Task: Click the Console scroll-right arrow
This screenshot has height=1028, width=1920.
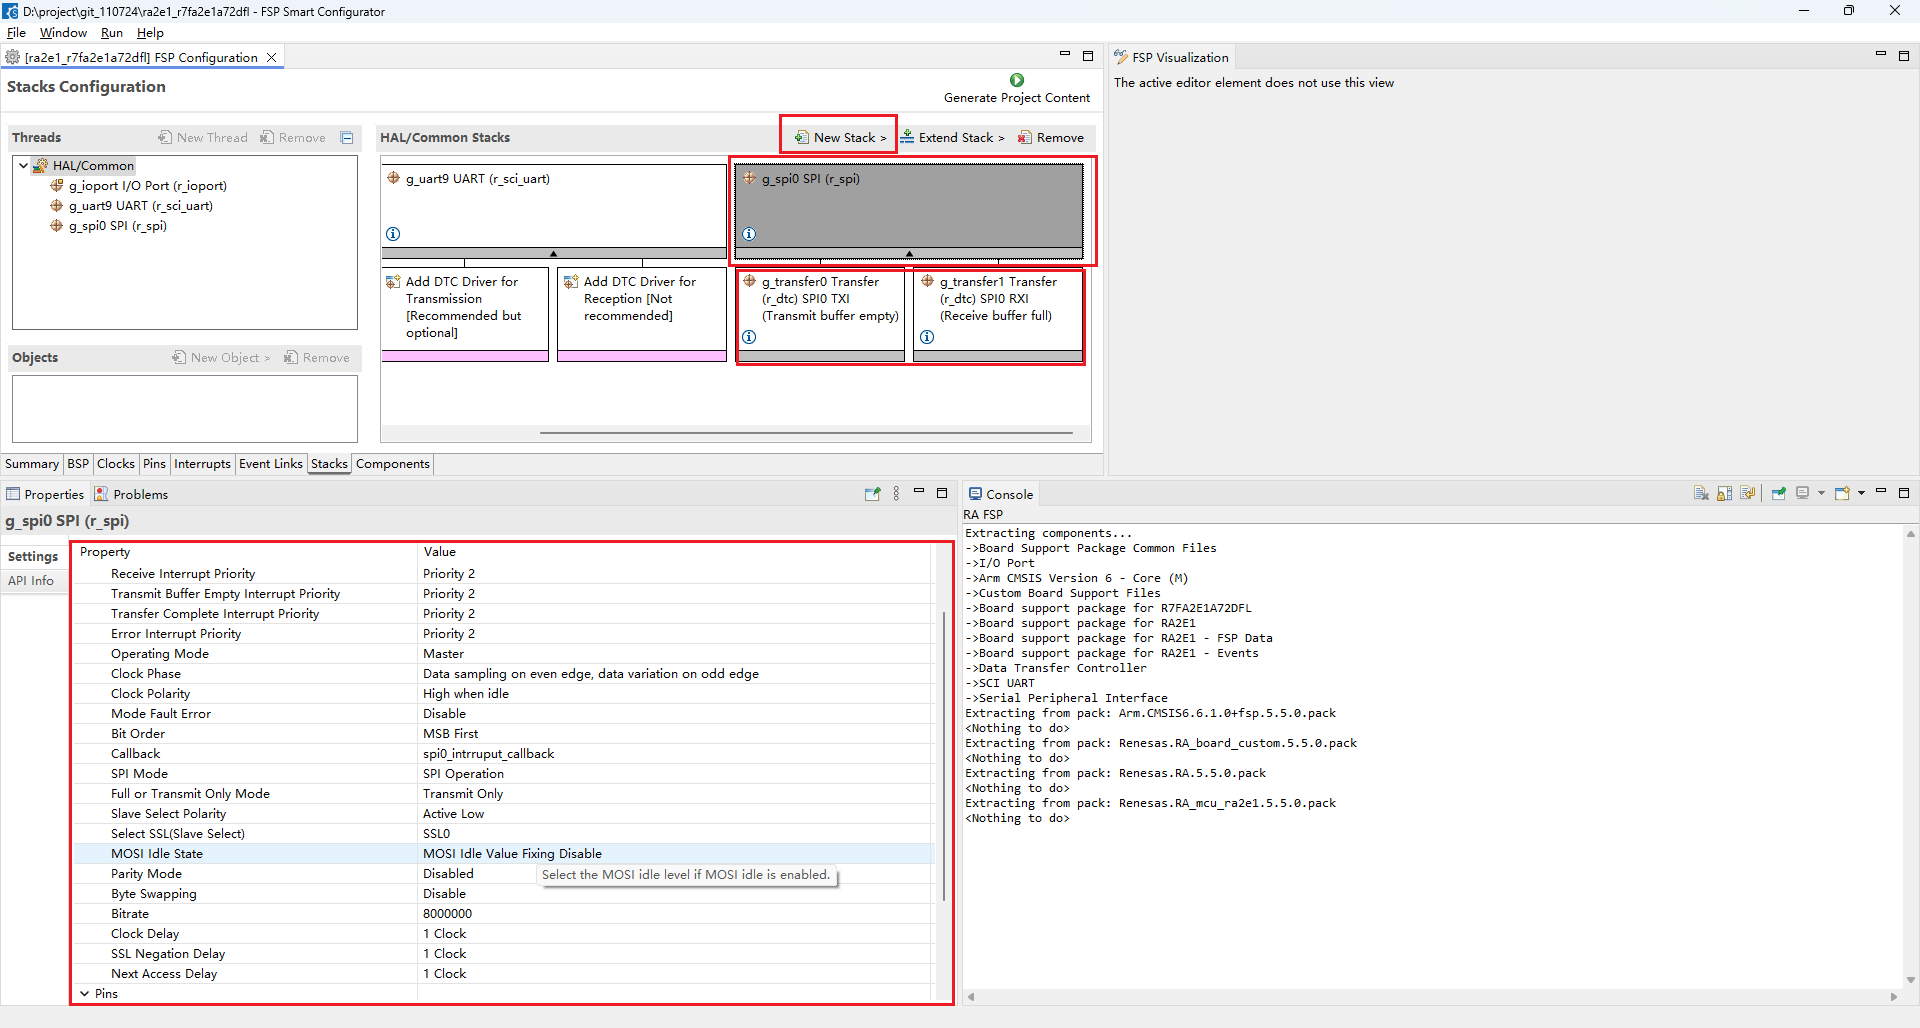Action: (x=1894, y=997)
